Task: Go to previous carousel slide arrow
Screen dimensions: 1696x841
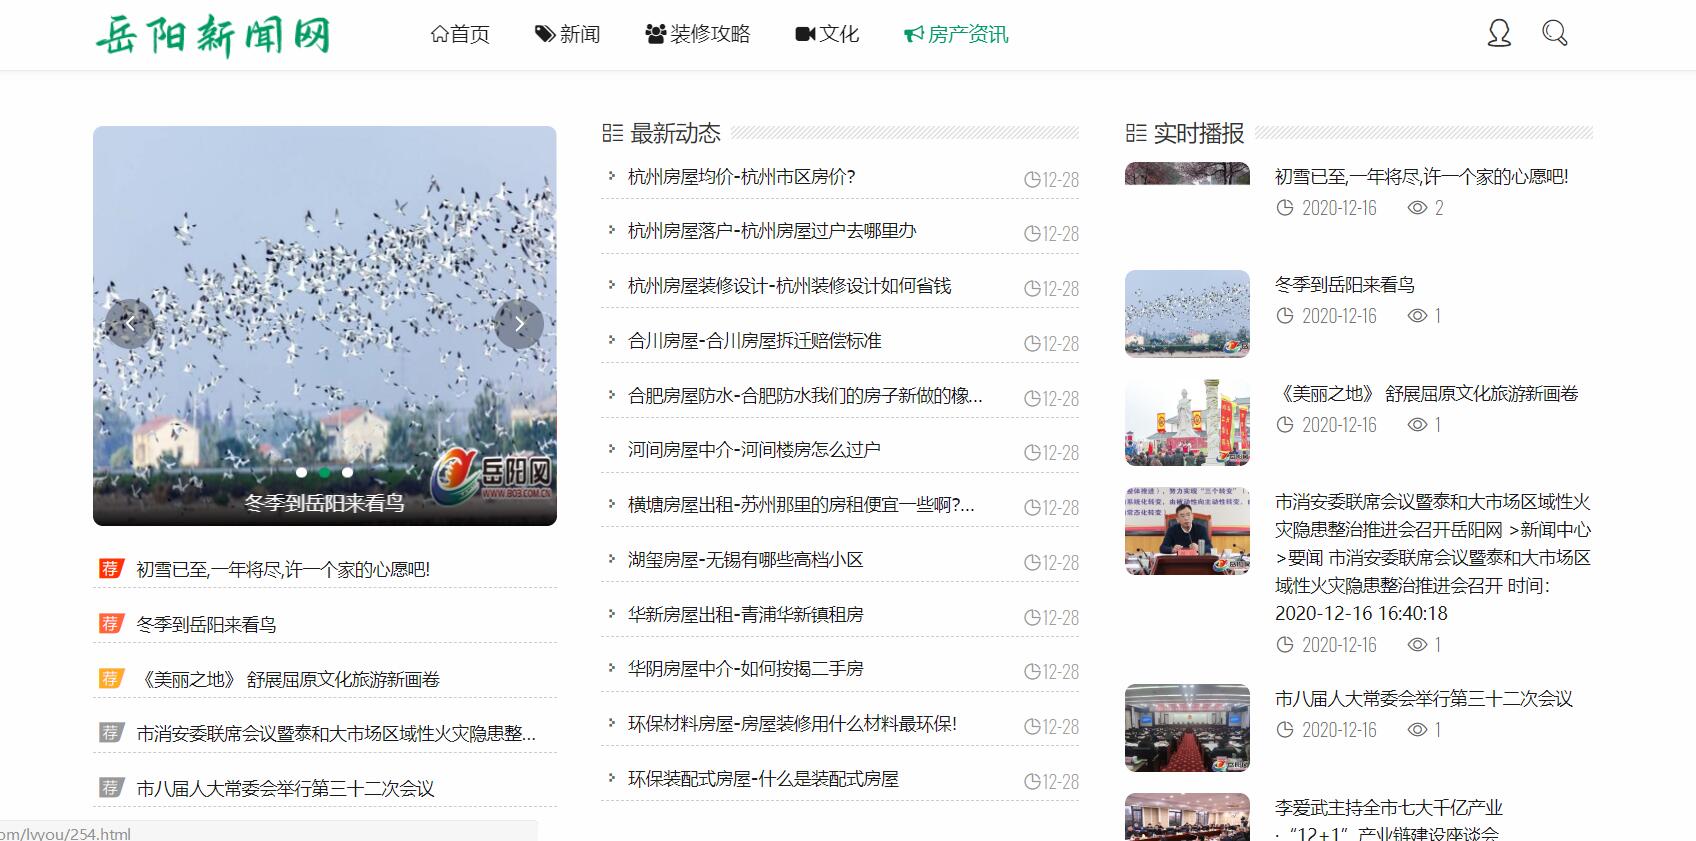Action: [130, 324]
